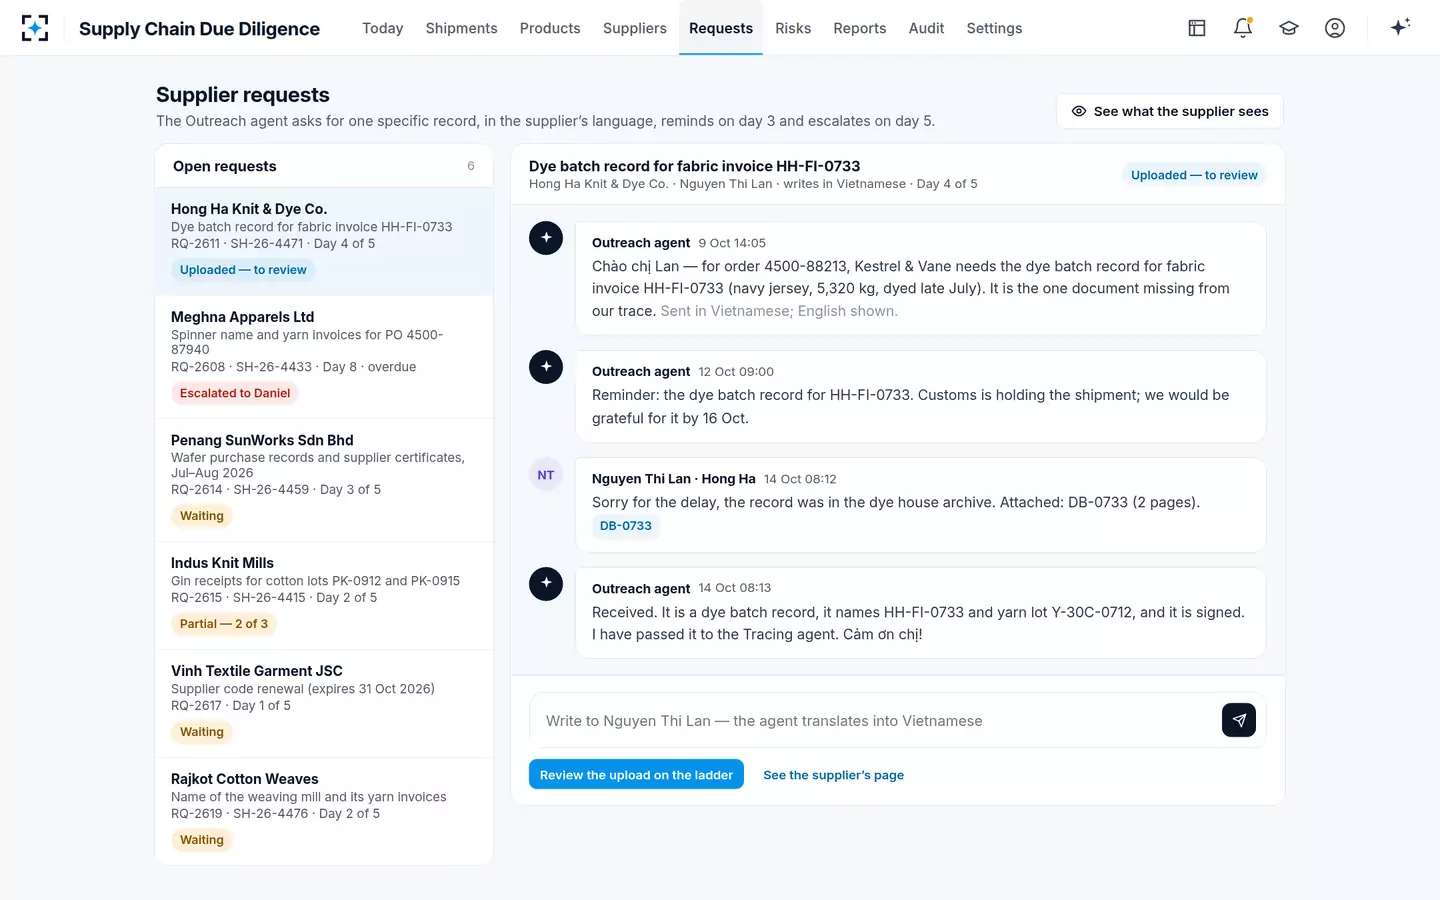This screenshot has width=1440, height=900.
Task: Open the Shipments tab
Action: click(x=461, y=28)
